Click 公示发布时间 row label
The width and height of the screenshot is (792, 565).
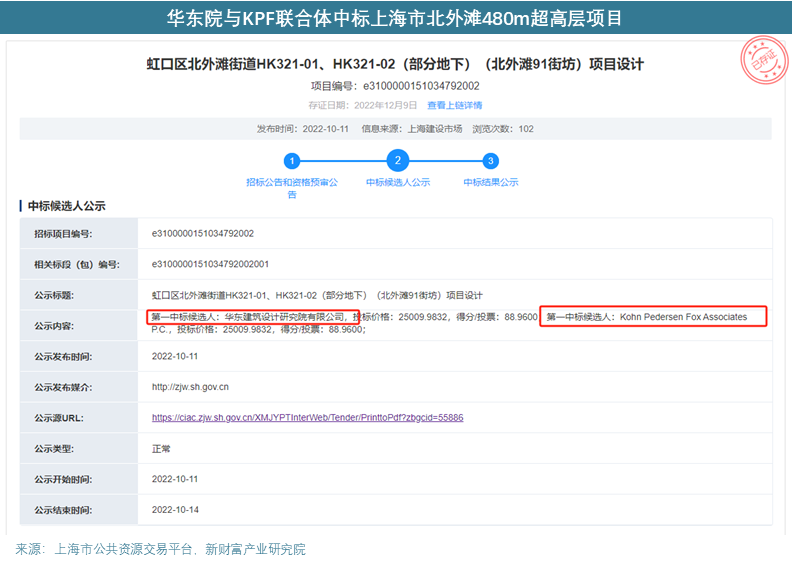point(63,357)
